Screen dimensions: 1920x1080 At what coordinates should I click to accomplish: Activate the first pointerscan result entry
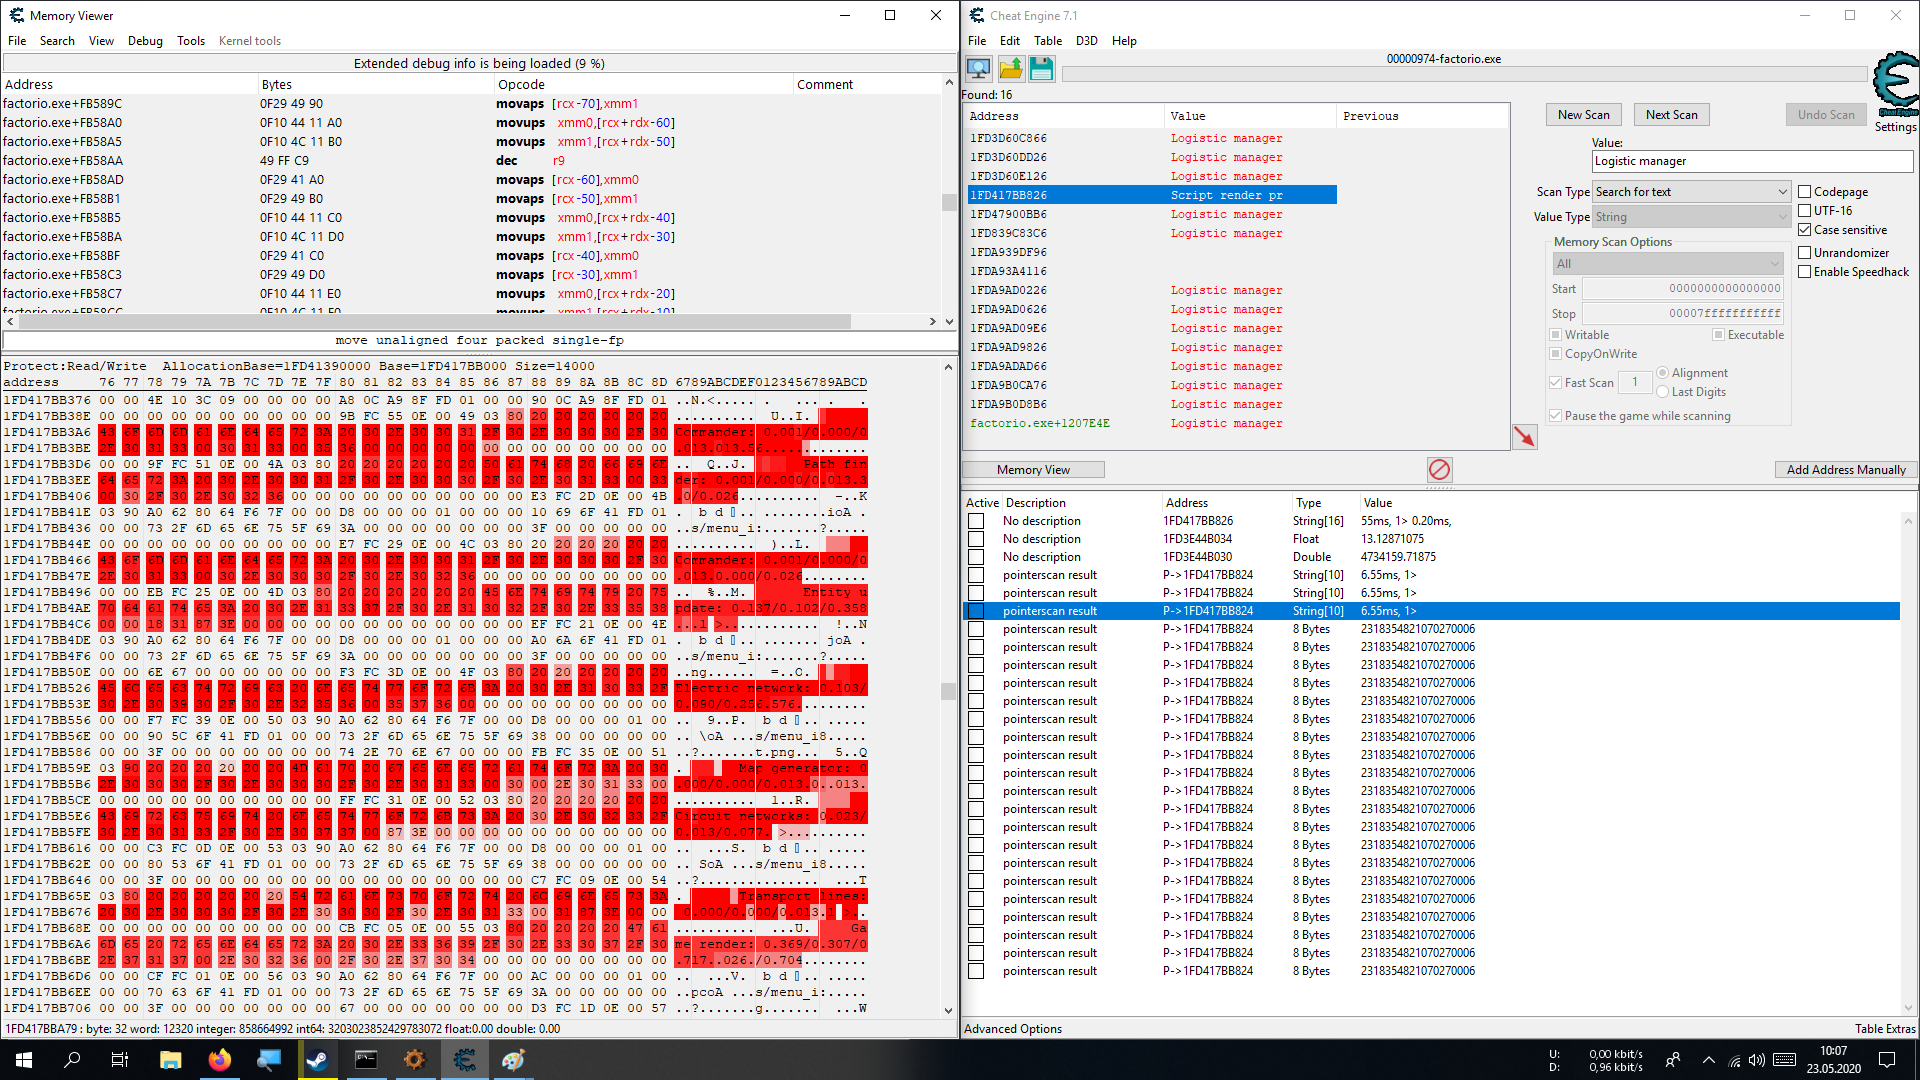(975, 575)
